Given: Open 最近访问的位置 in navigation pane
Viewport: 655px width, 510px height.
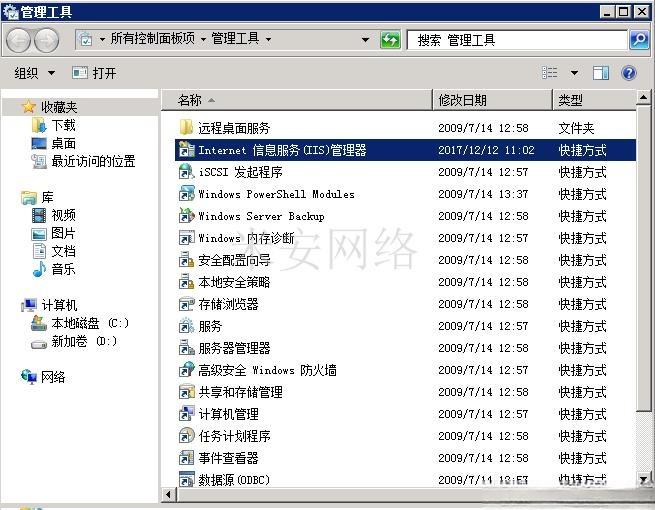Looking at the screenshot, I should click(93, 161).
